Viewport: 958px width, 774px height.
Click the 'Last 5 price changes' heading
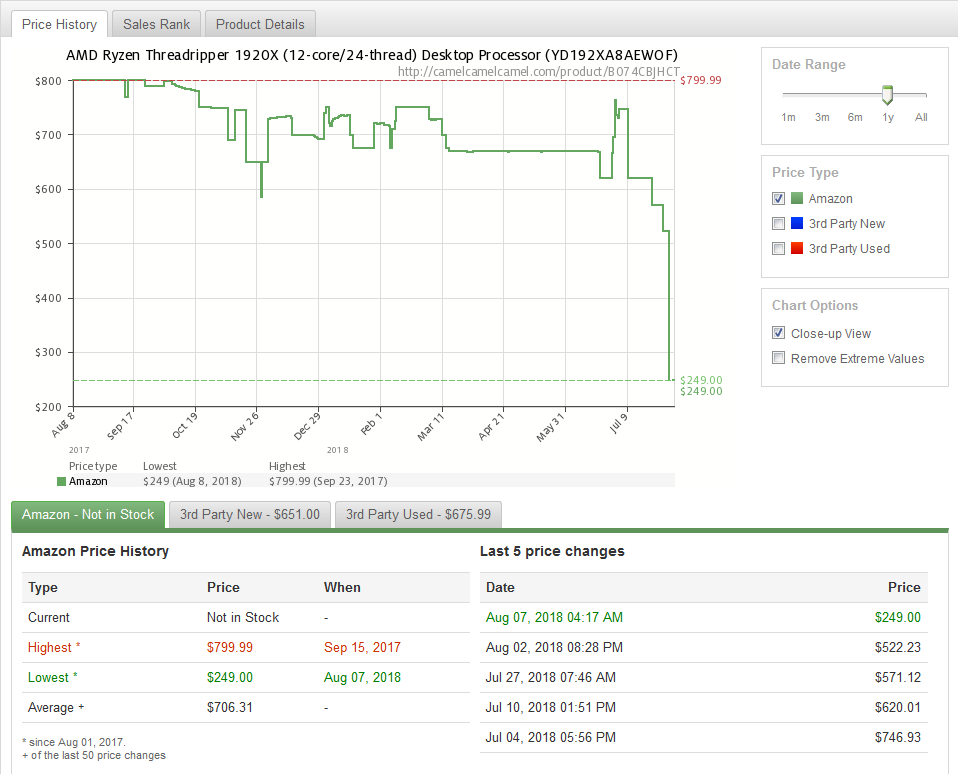[552, 551]
